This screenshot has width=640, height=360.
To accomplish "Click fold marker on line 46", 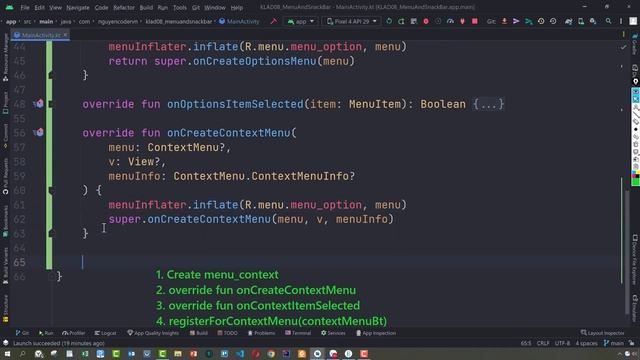I will coord(51,75).
